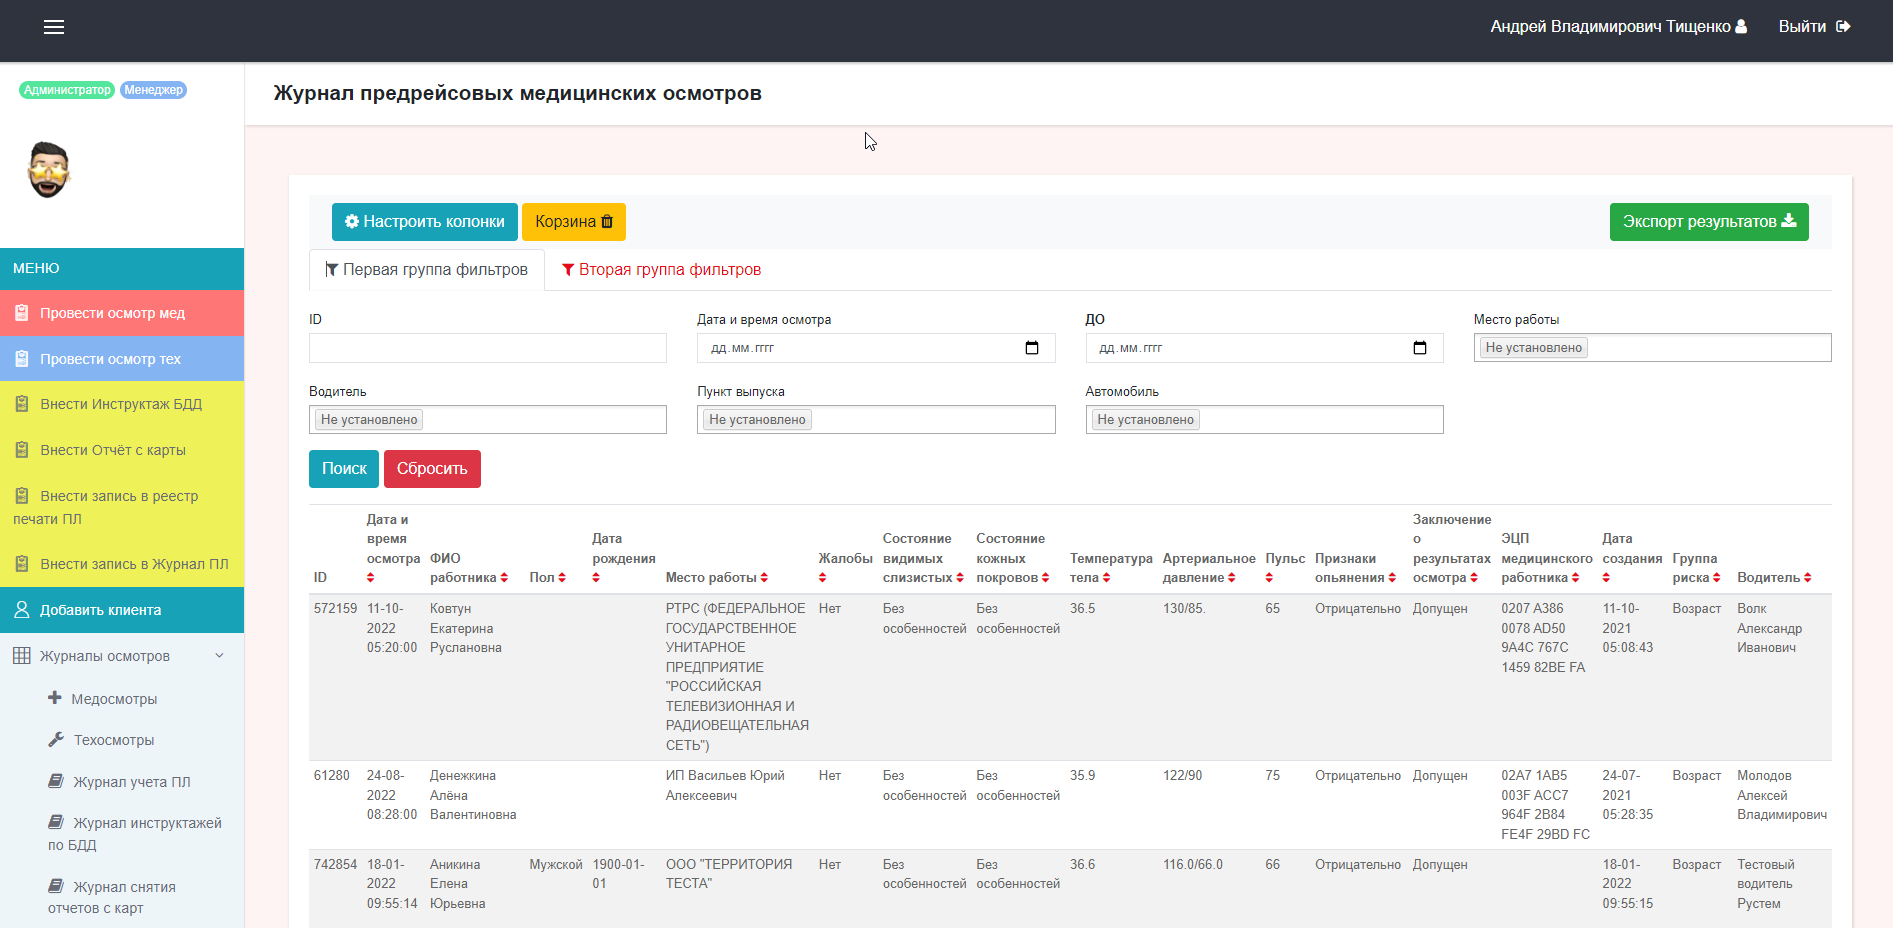Click the user profile icon beside Тищенко
Screen dimensions: 1893x928
[1741, 27]
